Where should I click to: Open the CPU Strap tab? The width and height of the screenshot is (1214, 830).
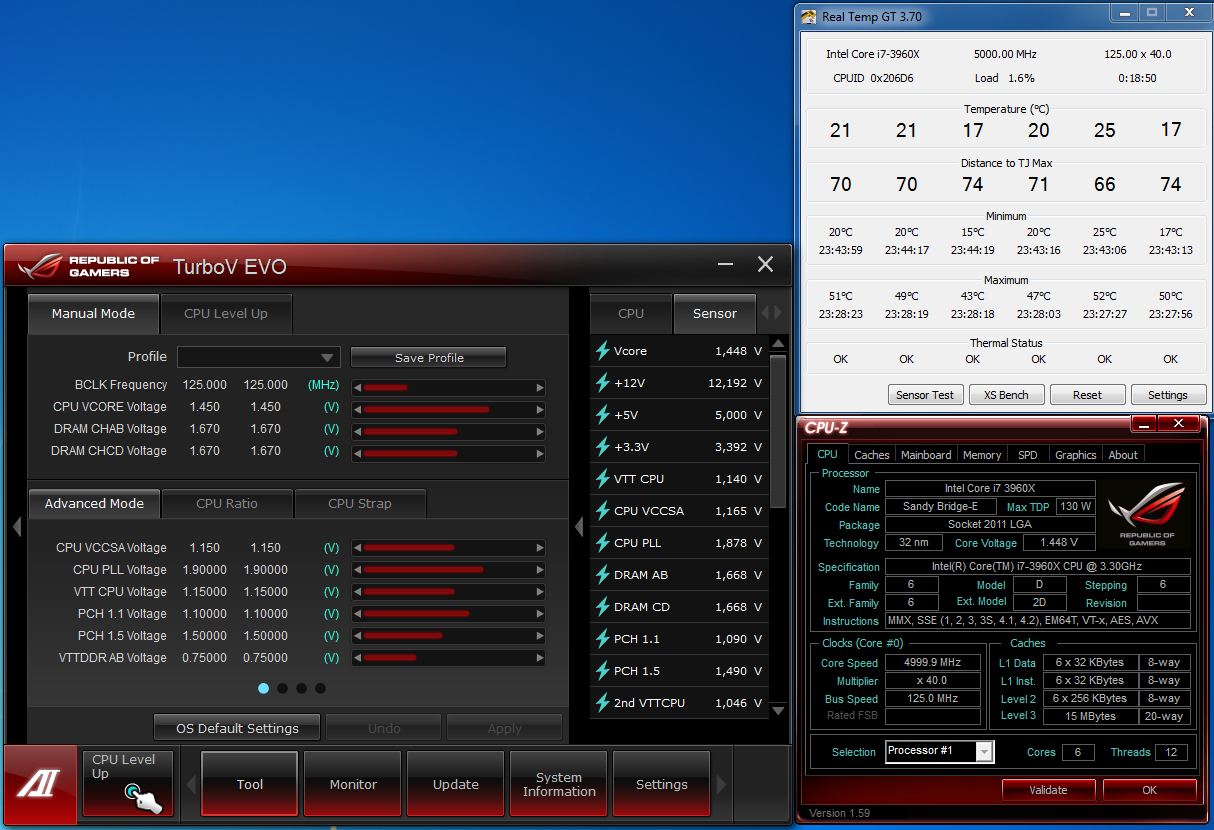point(360,503)
